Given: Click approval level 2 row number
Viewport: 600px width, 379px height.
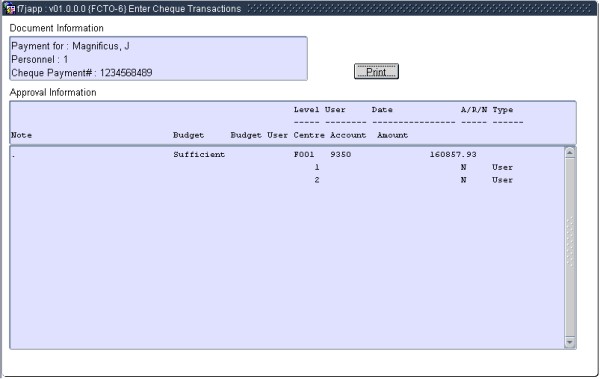Looking at the screenshot, I should click(x=317, y=180).
